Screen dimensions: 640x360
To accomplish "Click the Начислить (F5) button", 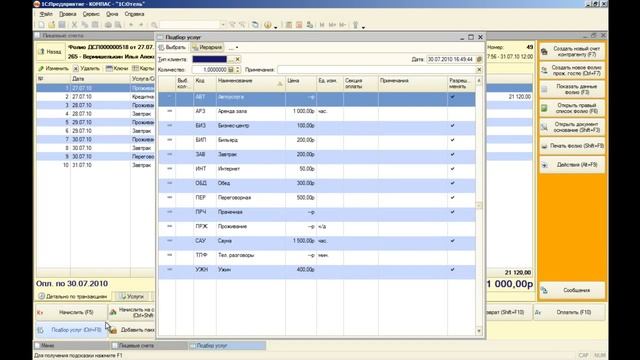I will 71,312.
